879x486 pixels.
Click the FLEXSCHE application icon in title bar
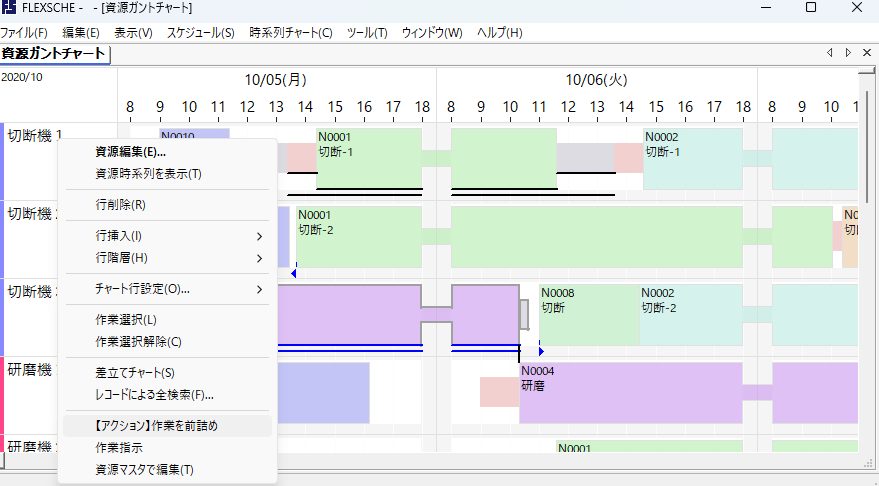[9, 7]
